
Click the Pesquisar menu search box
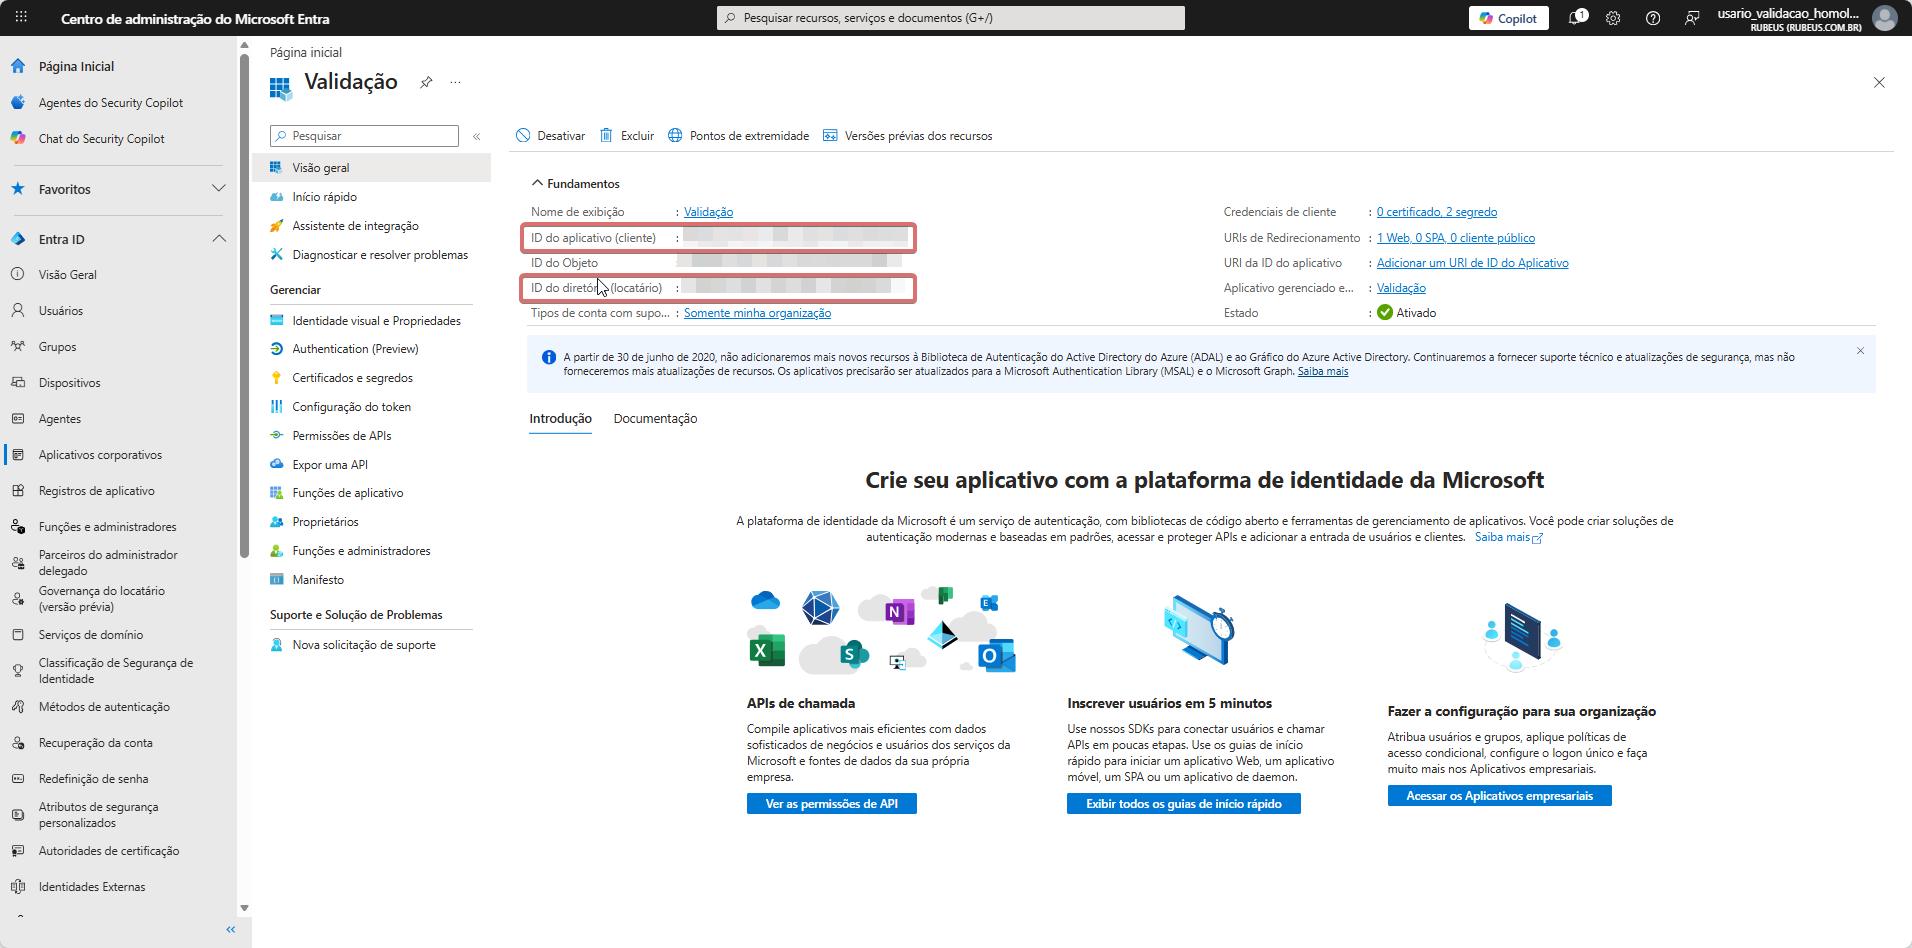point(364,136)
